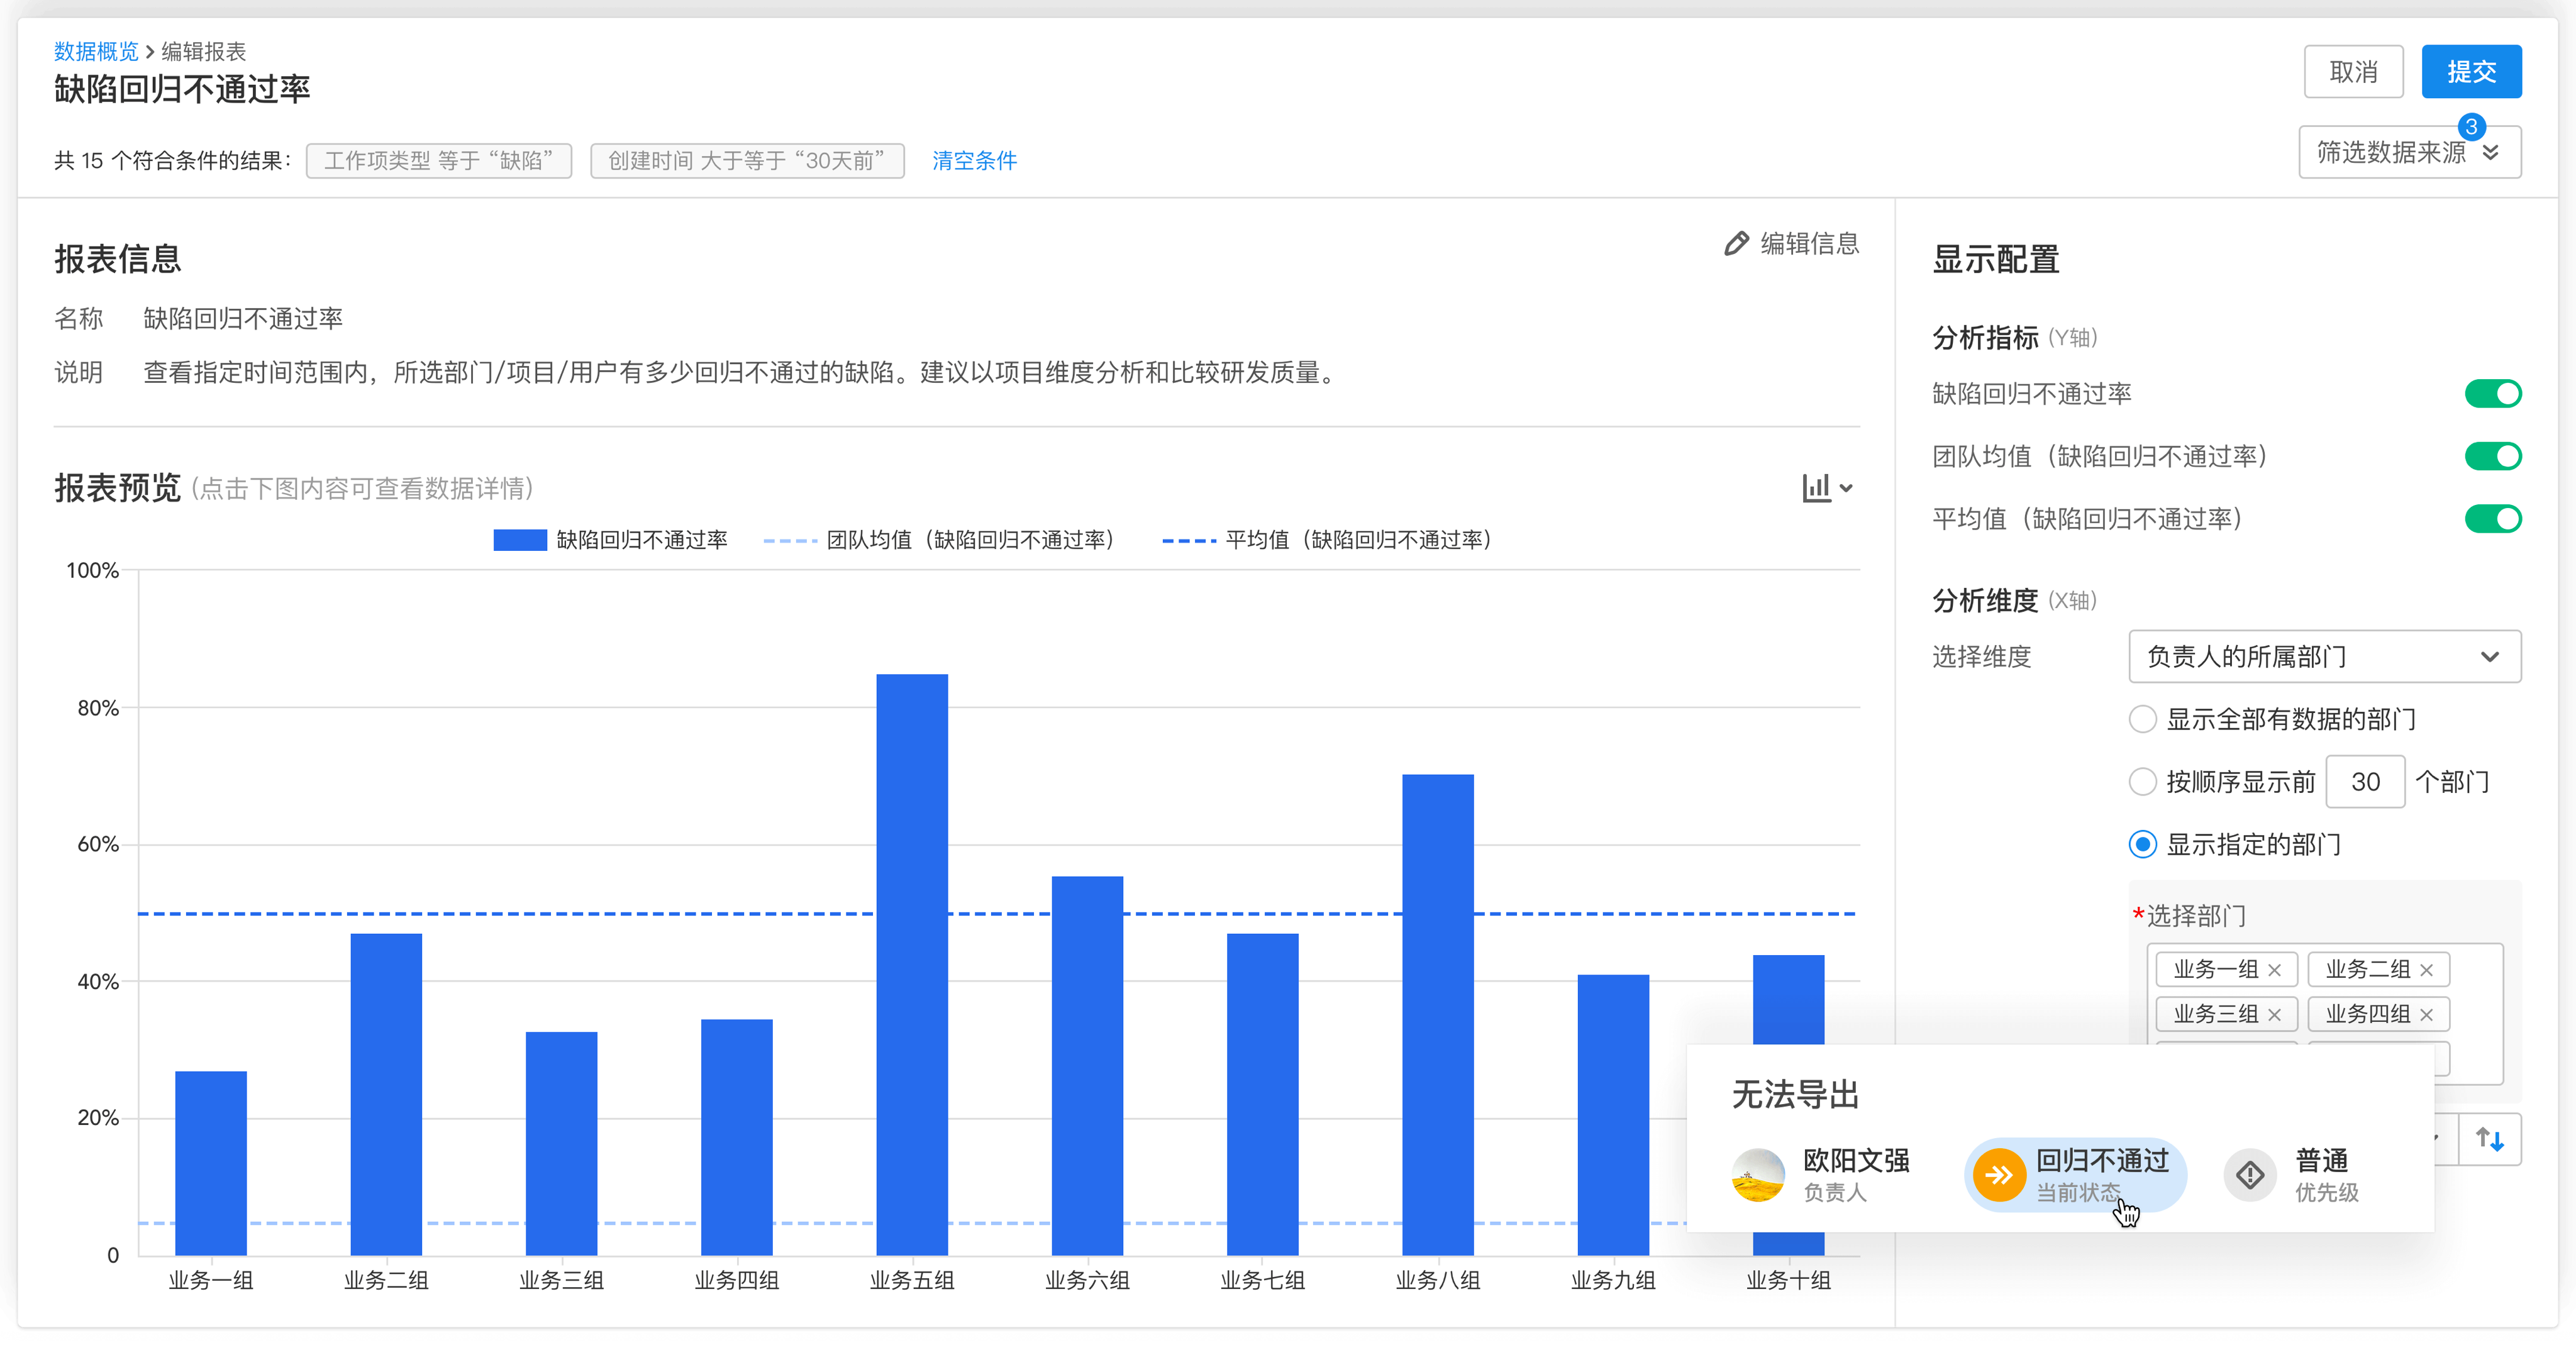Click the yellow 回归不通过 status icon
This screenshot has width=2576, height=1345.
tap(1998, 1175)
